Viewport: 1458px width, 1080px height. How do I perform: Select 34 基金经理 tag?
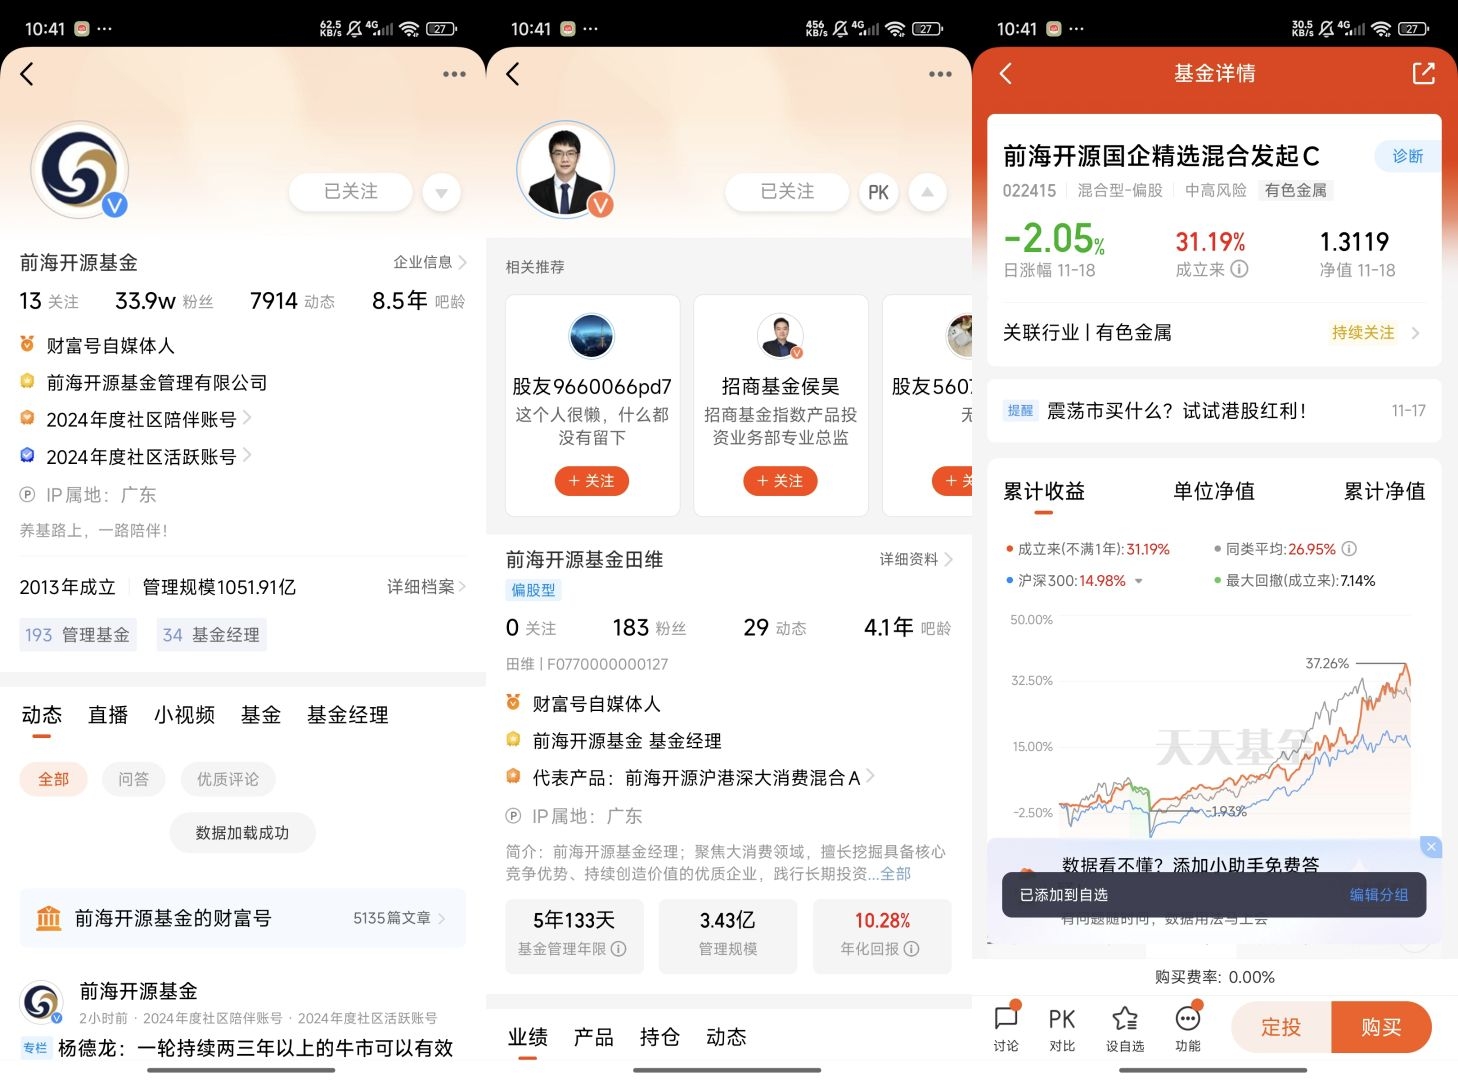pyautogui.click(x=211, y=635)
